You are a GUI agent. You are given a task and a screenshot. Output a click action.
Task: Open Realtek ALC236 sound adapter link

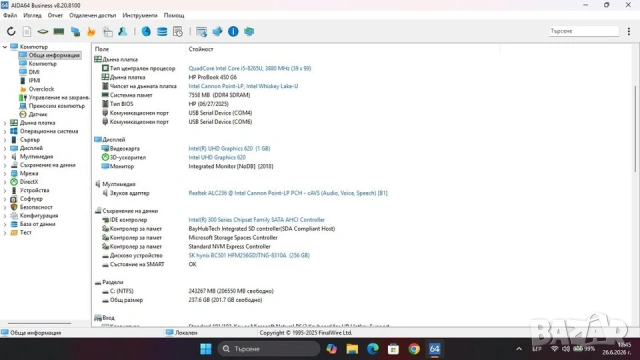tap(288, 193)
